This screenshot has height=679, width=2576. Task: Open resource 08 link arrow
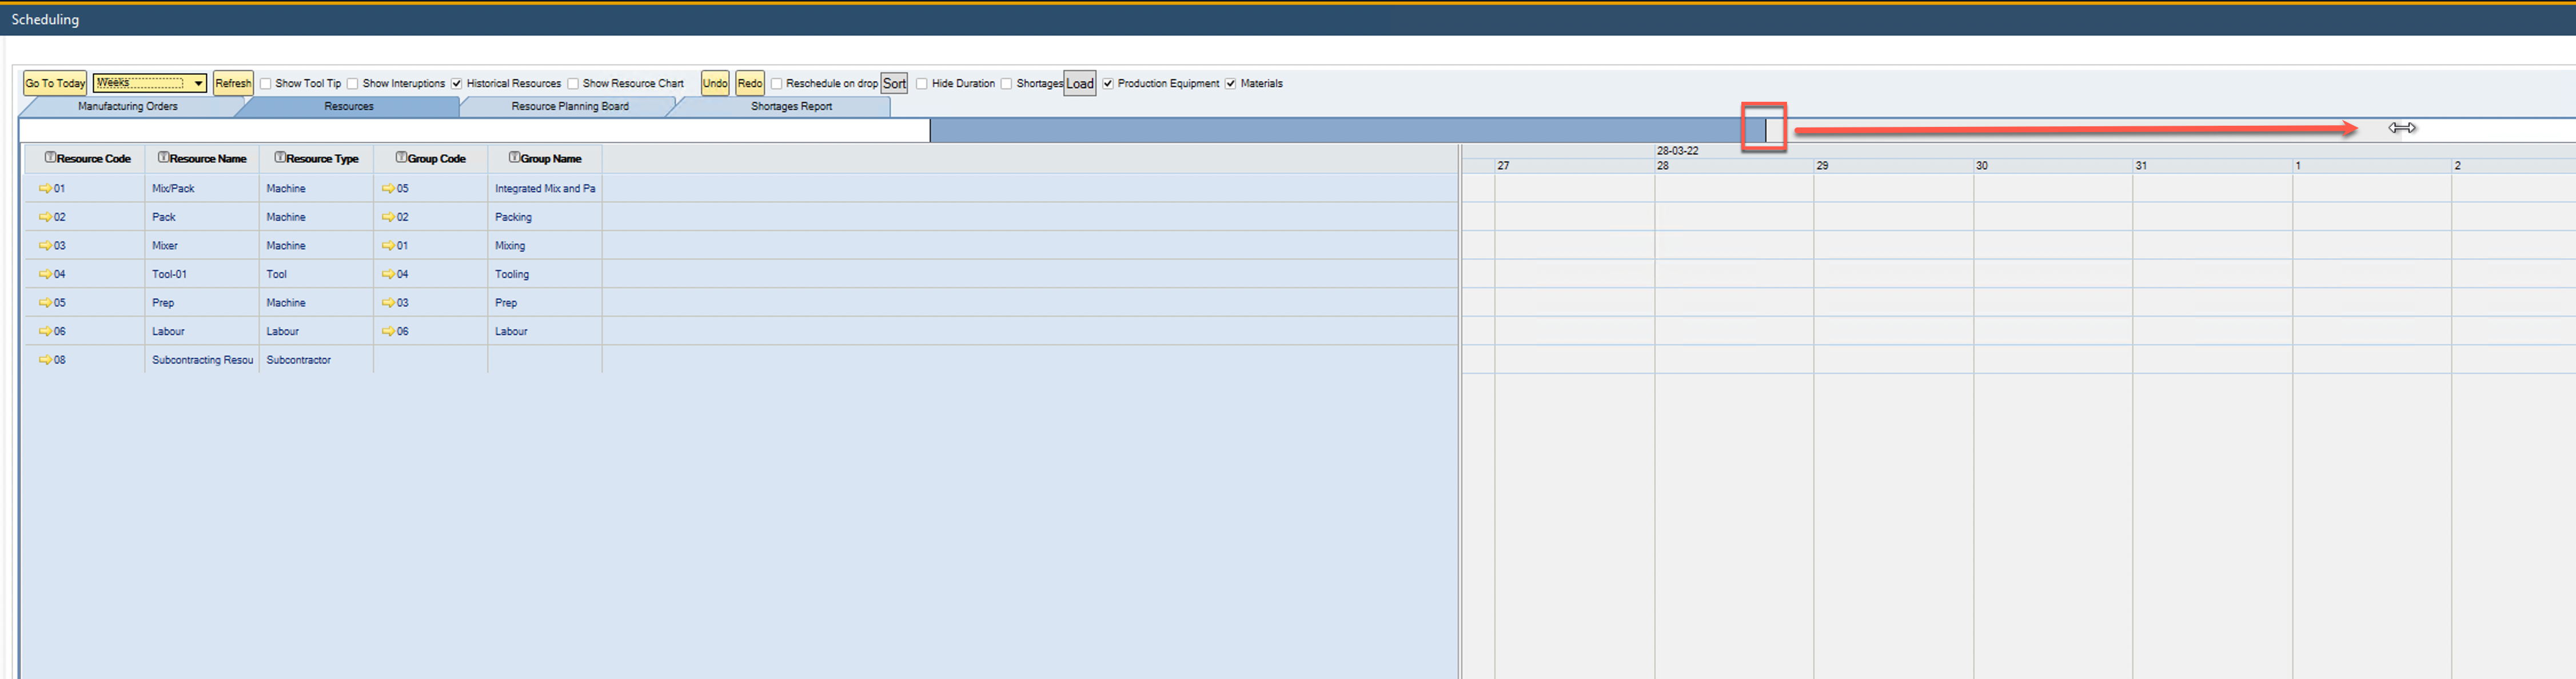[x=45, y=360]
